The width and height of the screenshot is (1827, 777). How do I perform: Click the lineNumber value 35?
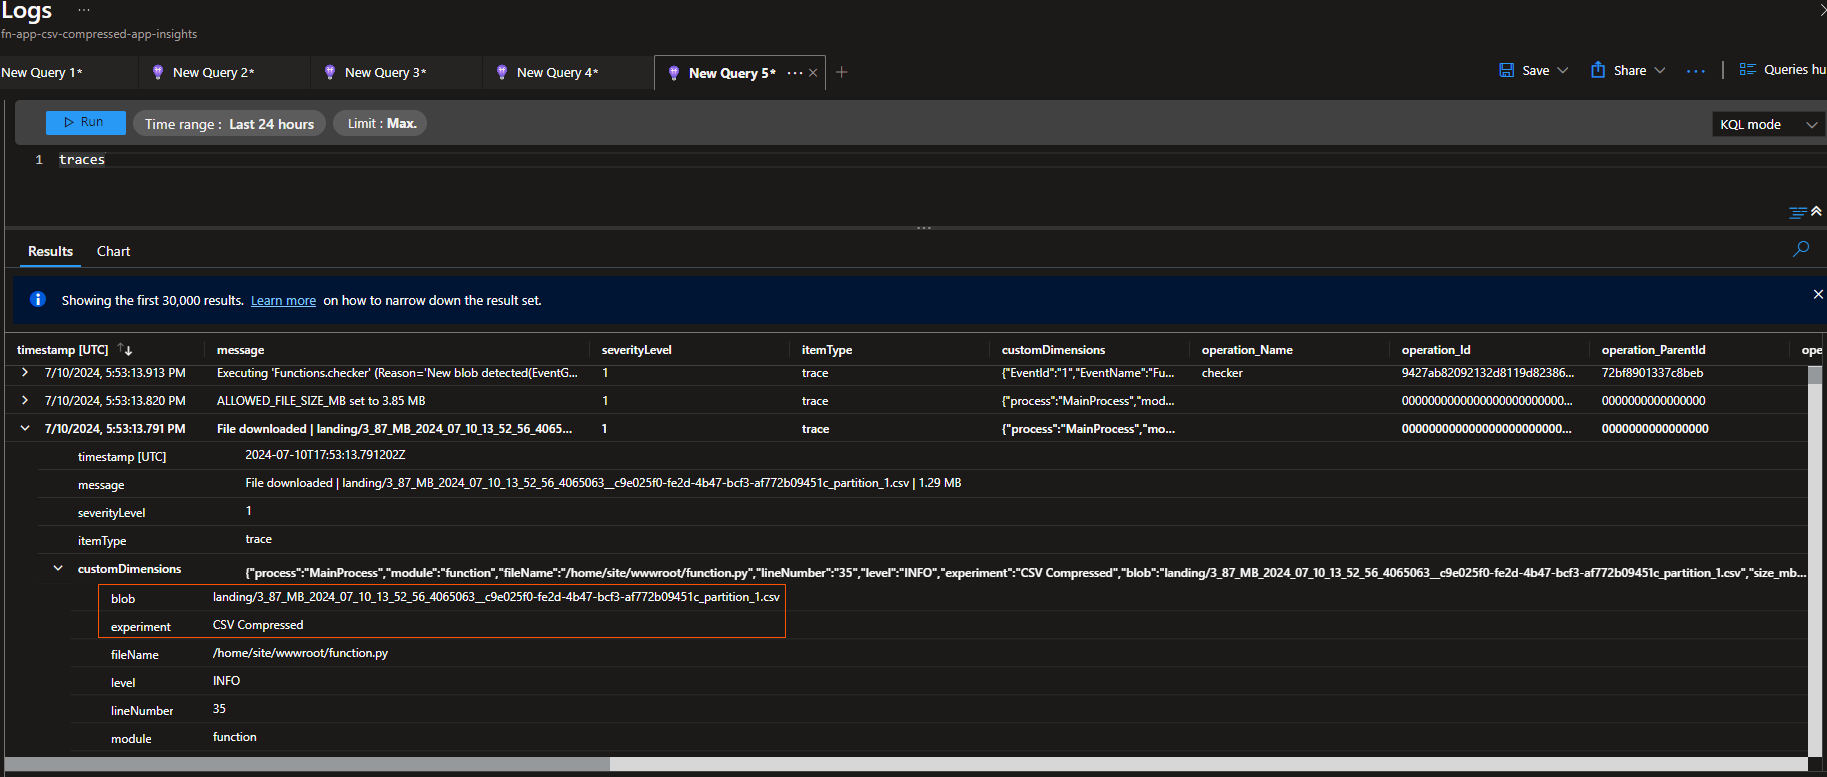(x=219, y=709)
